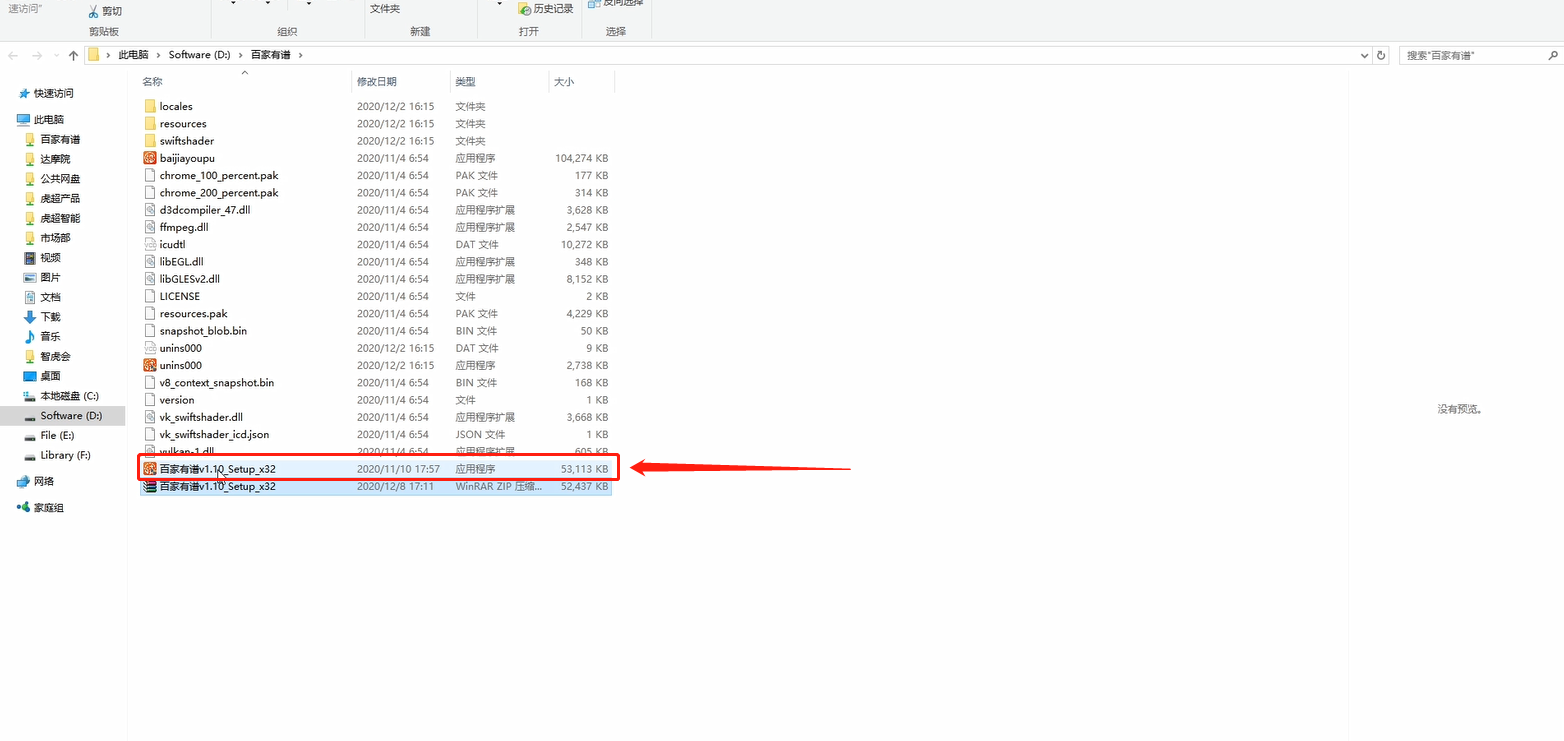Screen dimensions: 1564x741
Task: Click the unins000 application (应用程序) icon
Action: [150, 365]
